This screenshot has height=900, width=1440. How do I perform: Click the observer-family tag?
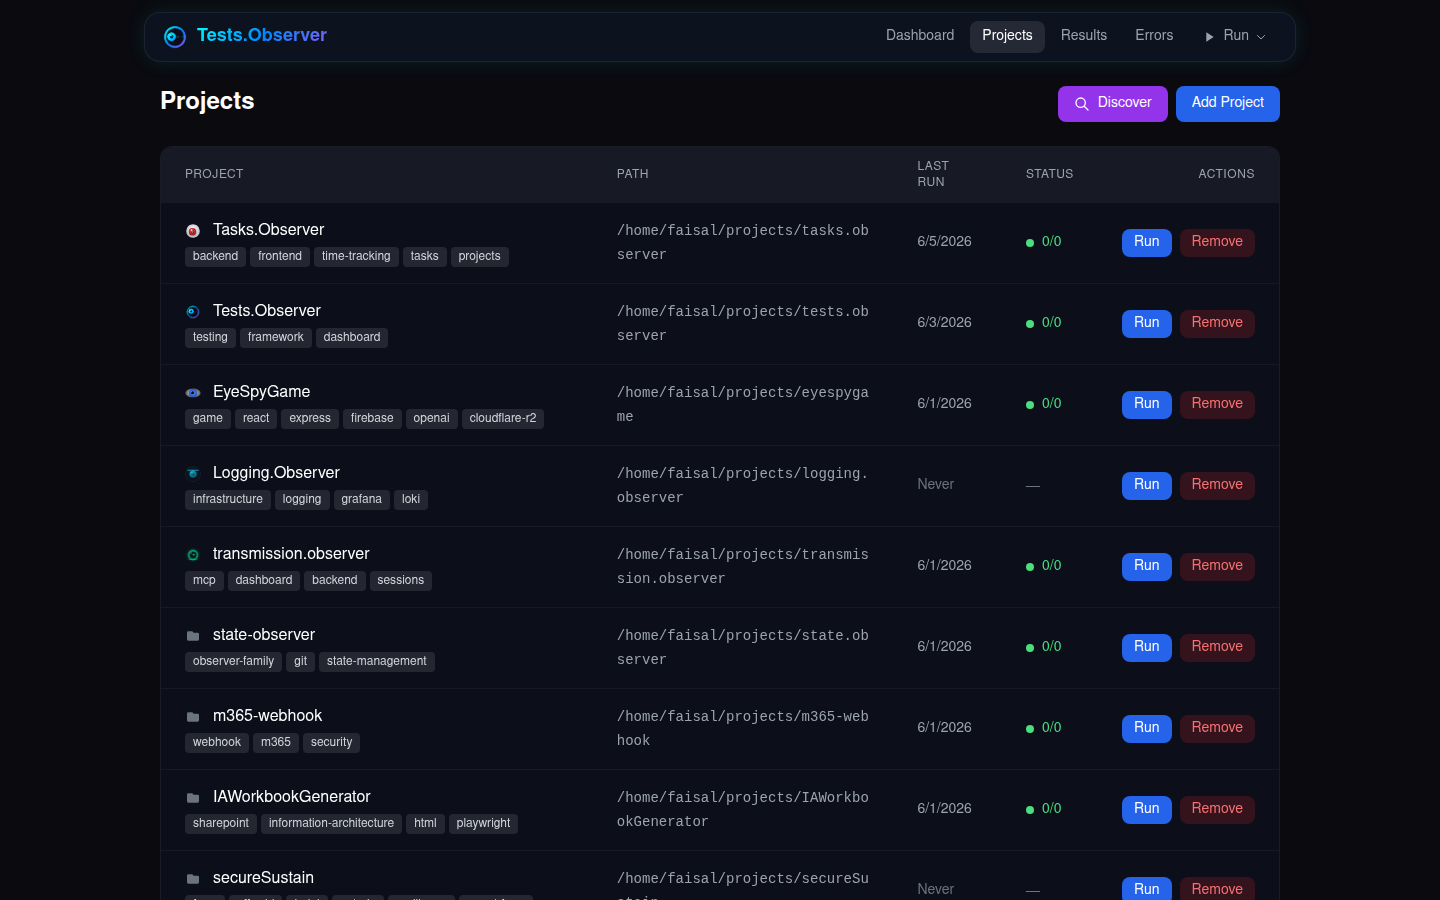(233, 662)
